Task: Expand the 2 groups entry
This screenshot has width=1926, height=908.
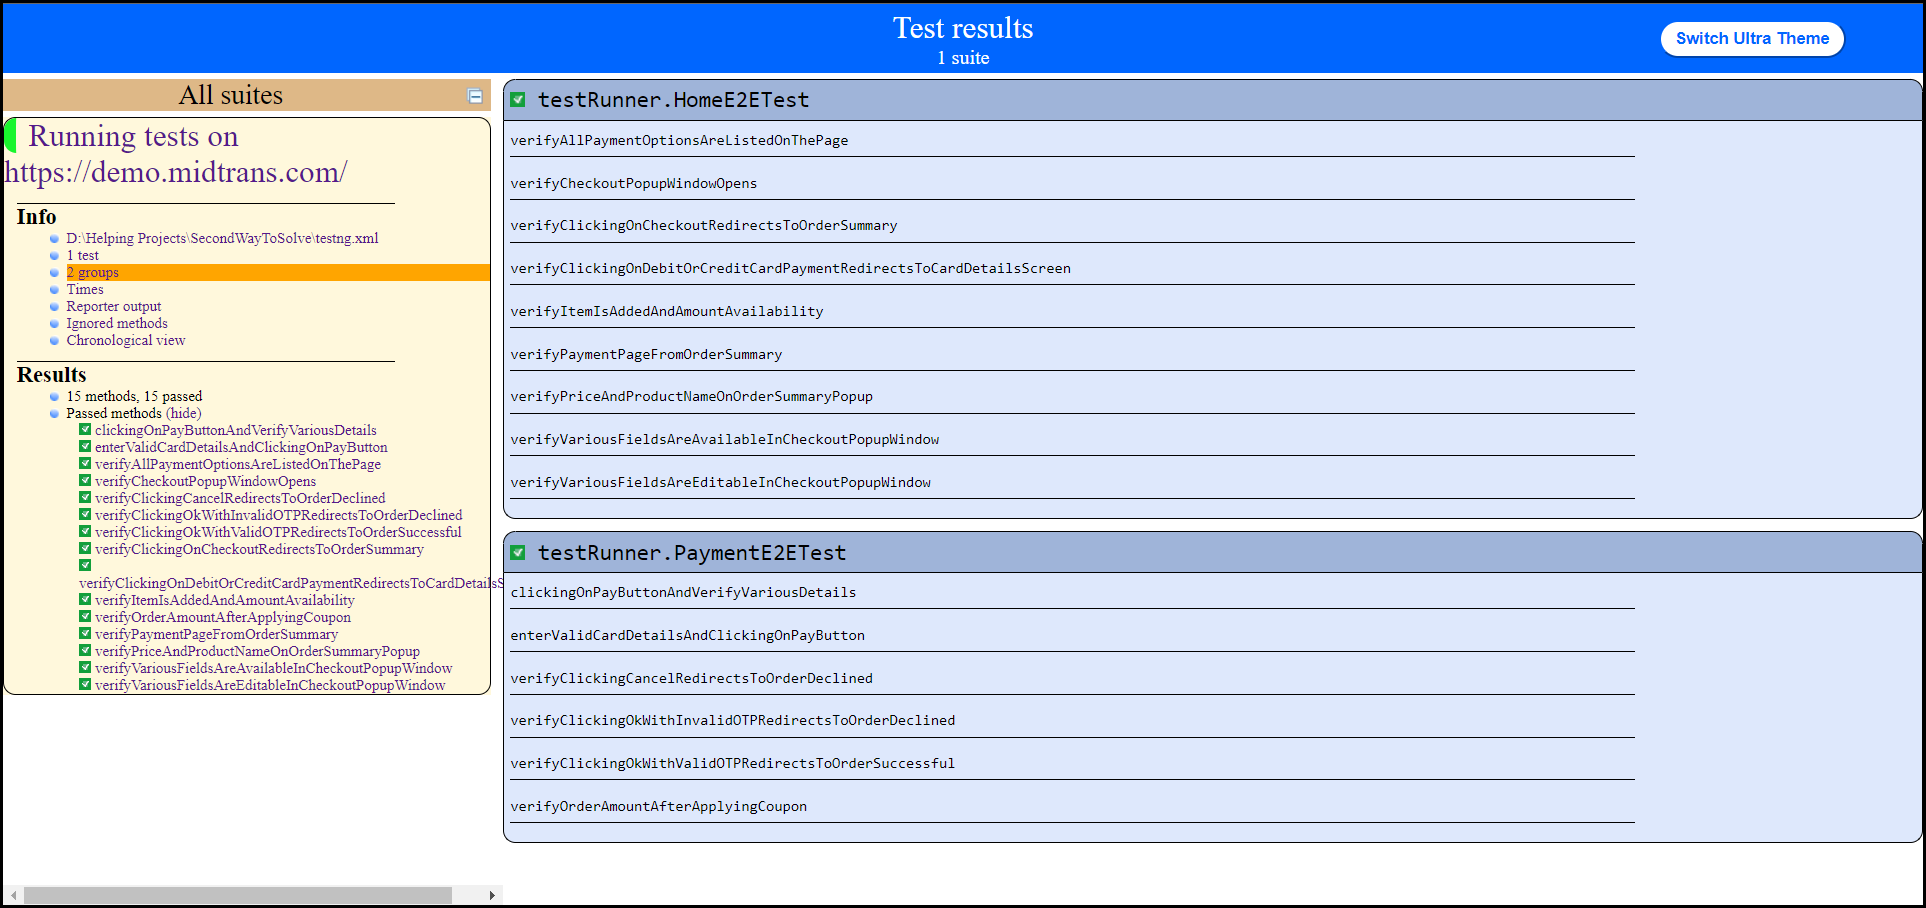Action: (92, 272)
